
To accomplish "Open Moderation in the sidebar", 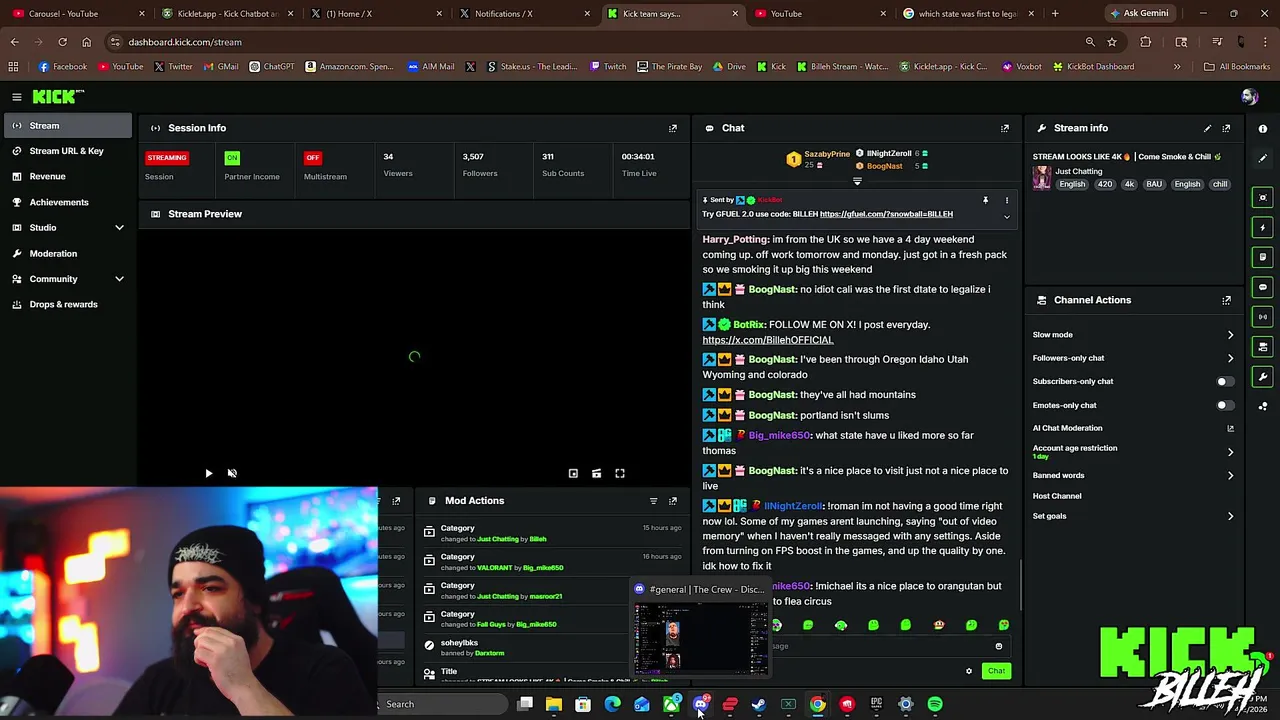I will coord(66,254).
